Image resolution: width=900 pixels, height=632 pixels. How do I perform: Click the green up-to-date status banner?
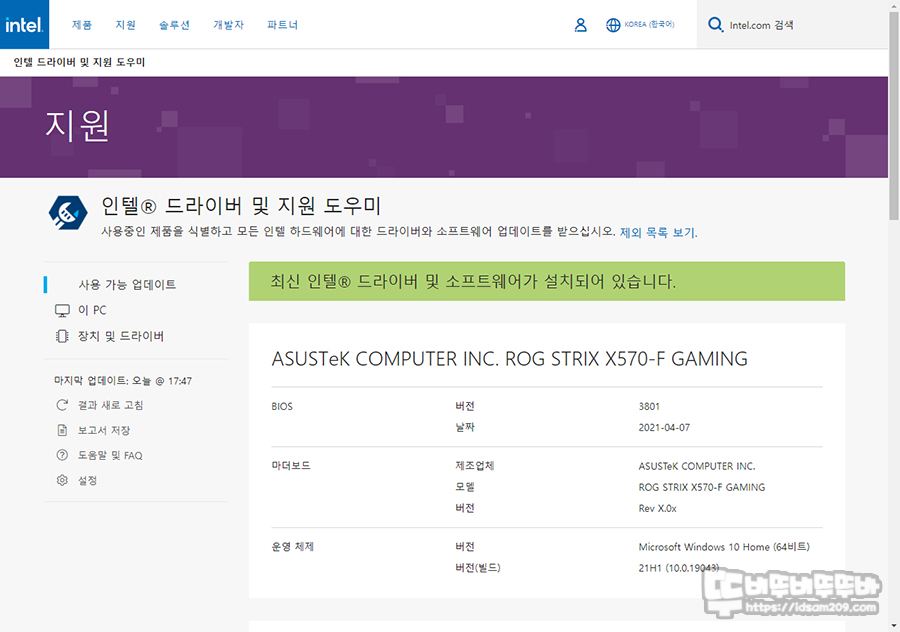[x=546, y=281]
